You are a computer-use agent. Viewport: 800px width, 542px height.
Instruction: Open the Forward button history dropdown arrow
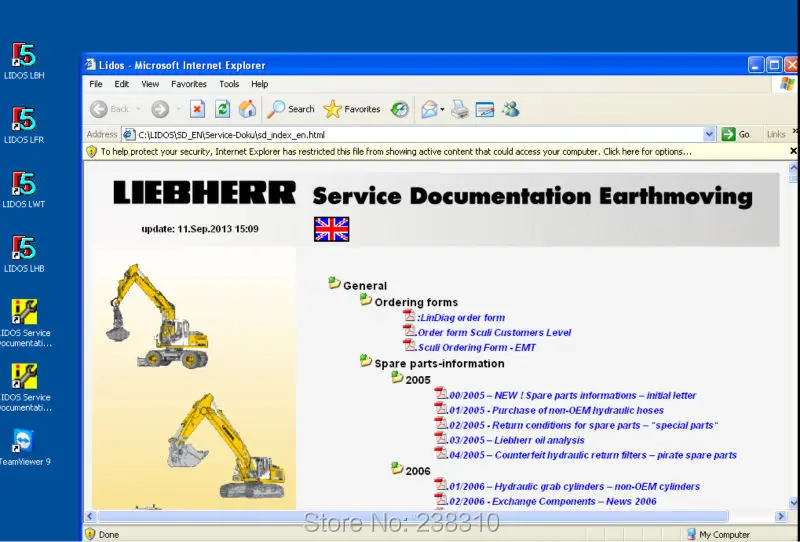[x=178, y=109]
